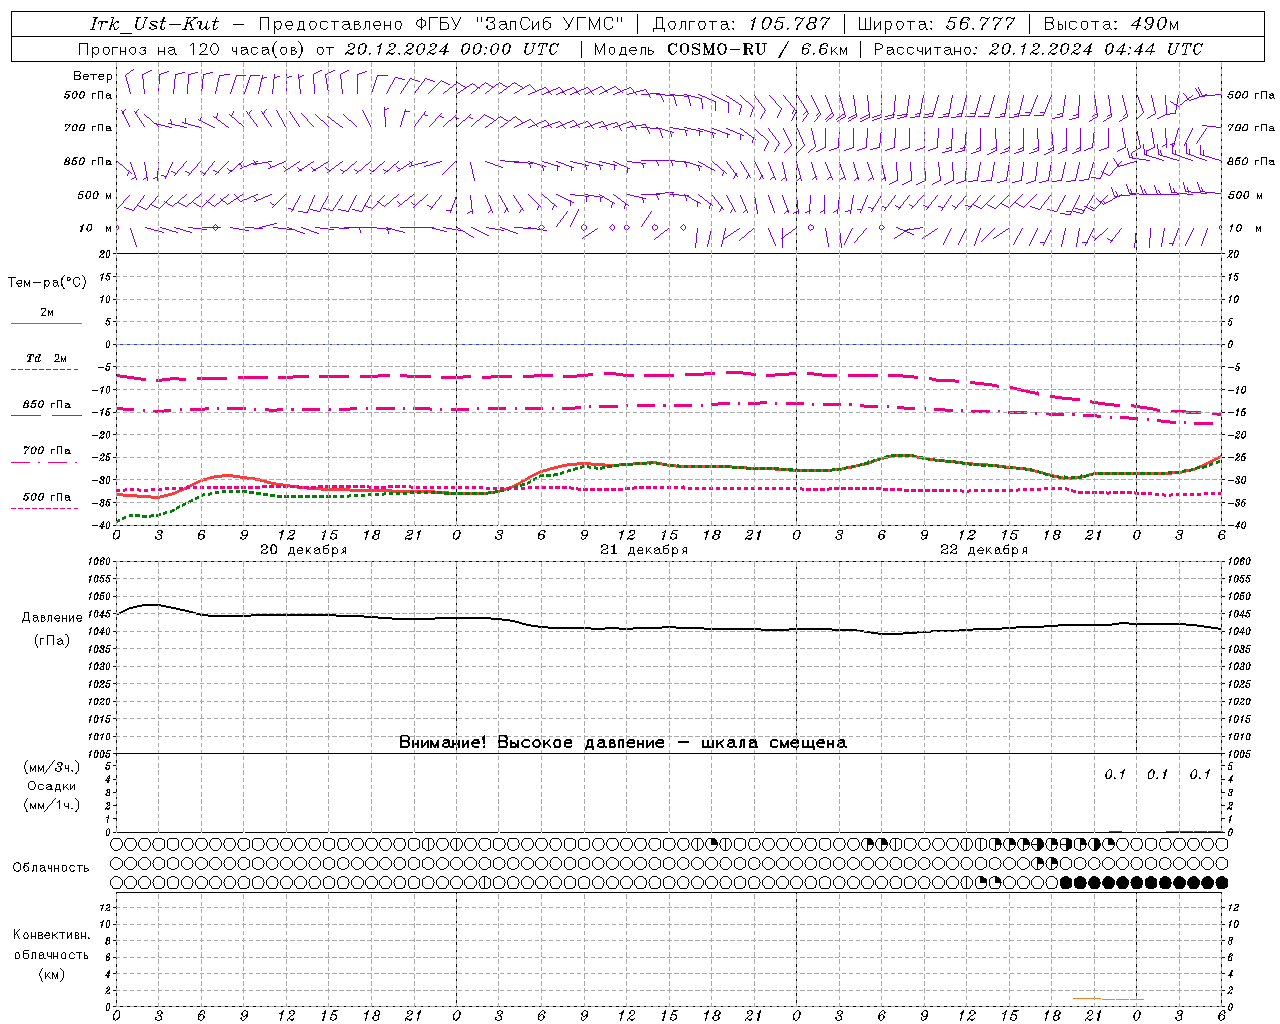Click the Осадки precipitation label

[52, 786]
